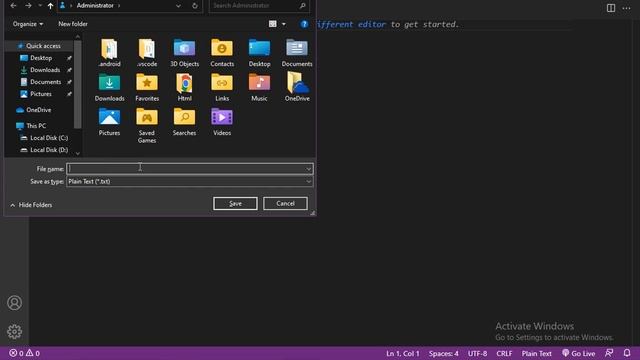Open VS Code editor More Actions ellipsis
The width and height of the screenshot is (640, 360).
point(626,8)
